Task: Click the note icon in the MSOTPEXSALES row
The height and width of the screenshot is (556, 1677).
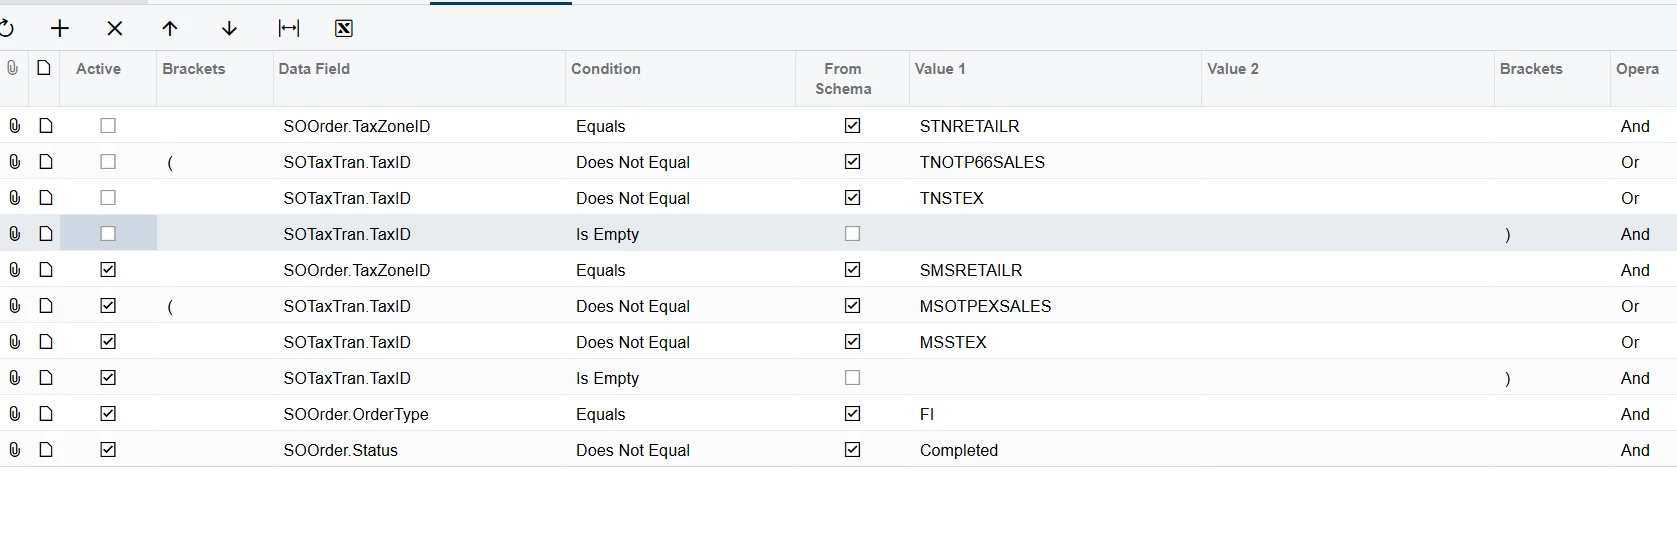Action: pyautogui.click(x=46, y=306)
